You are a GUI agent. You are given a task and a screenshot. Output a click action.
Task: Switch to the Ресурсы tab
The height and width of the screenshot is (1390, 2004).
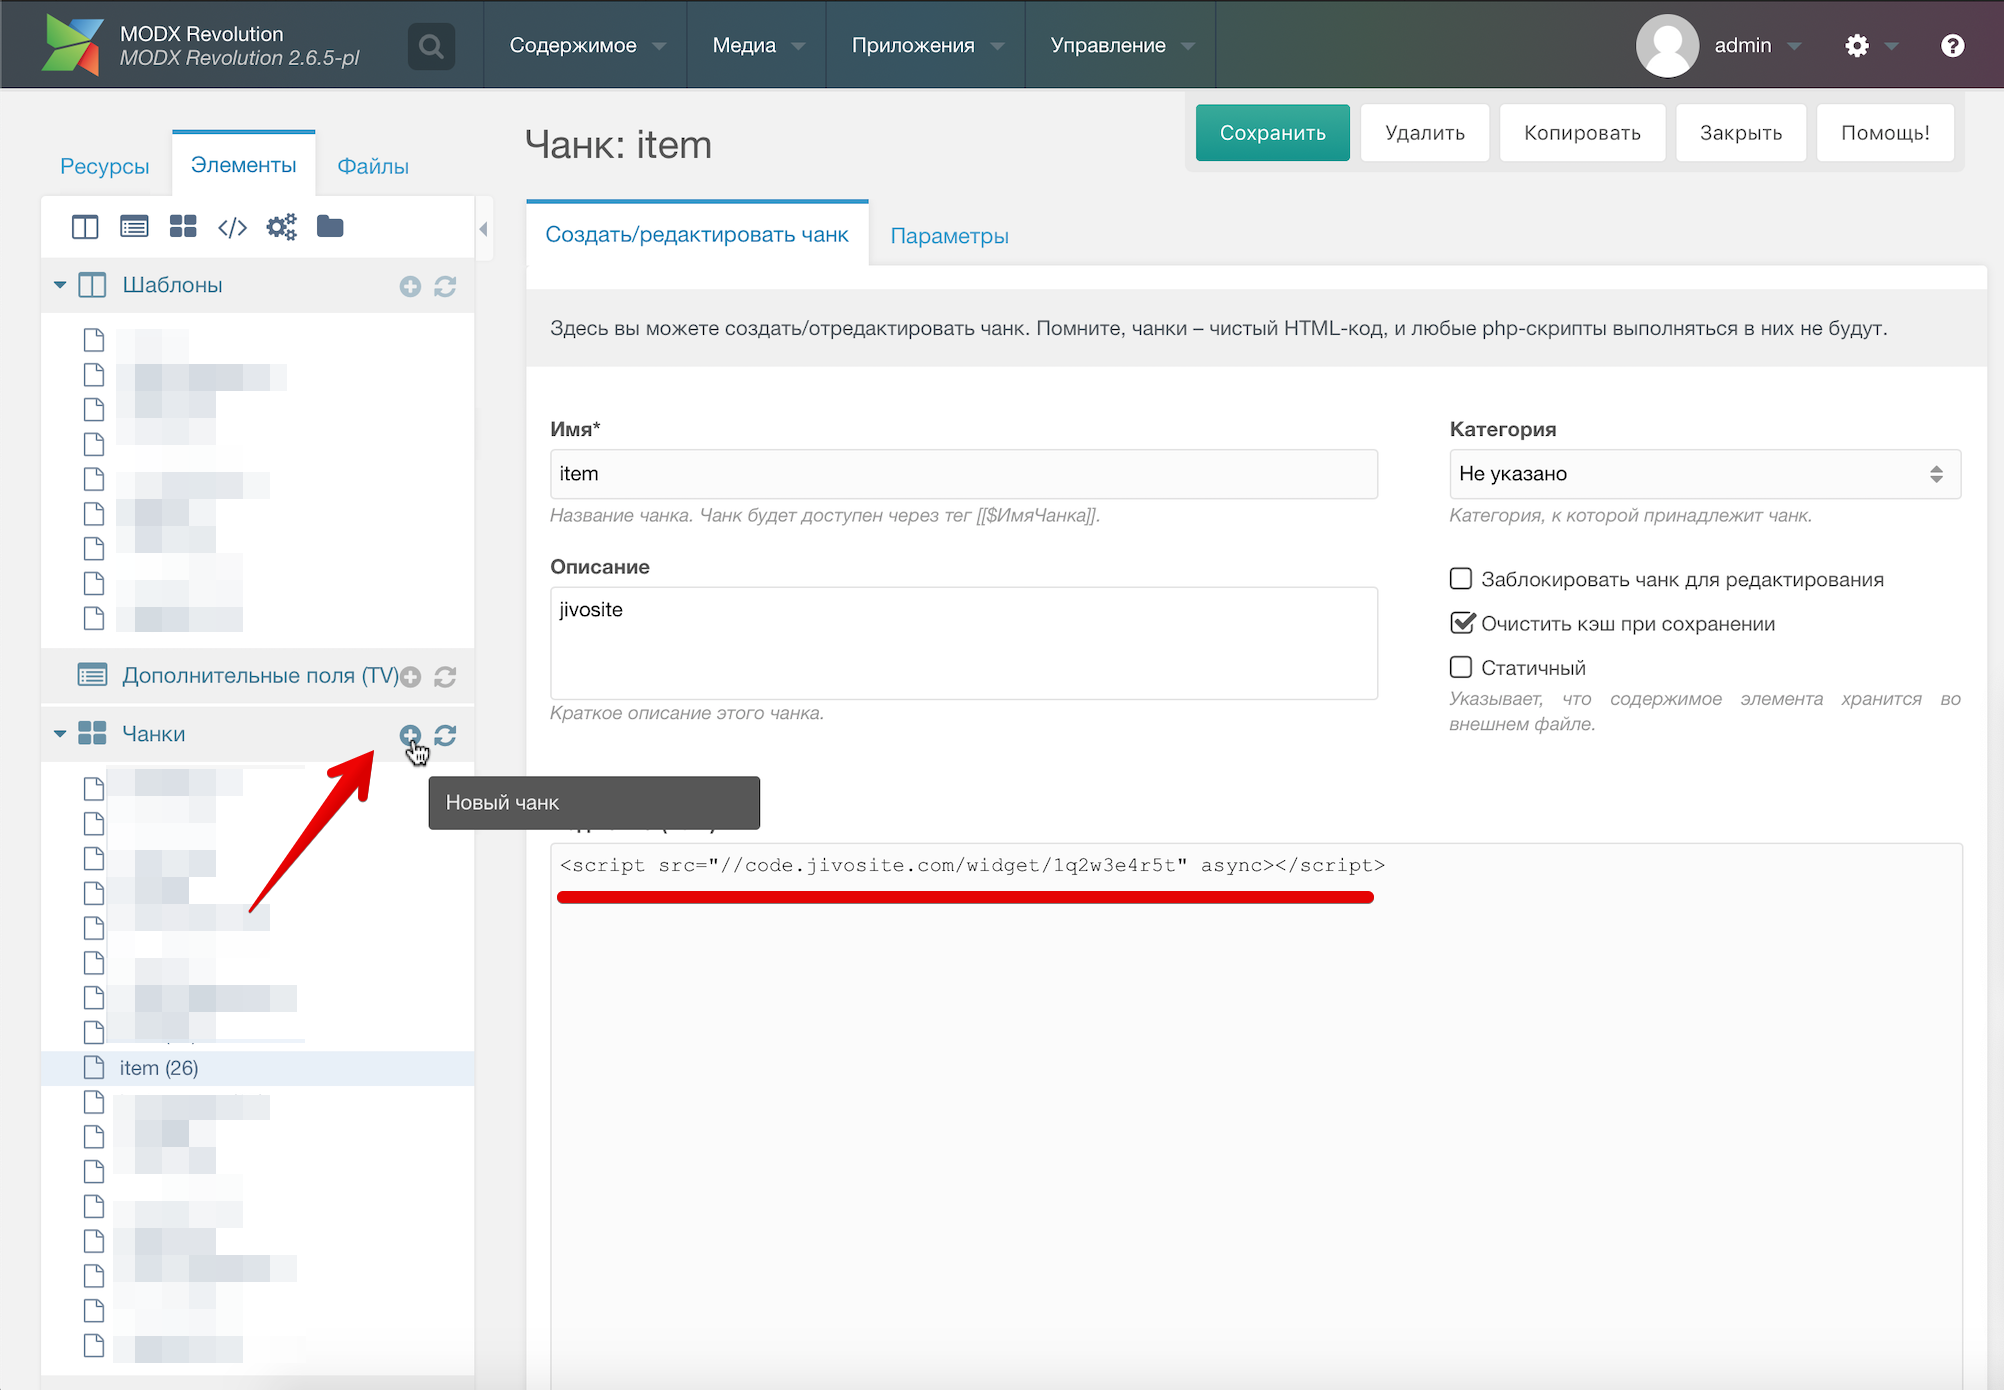(104, 166)
